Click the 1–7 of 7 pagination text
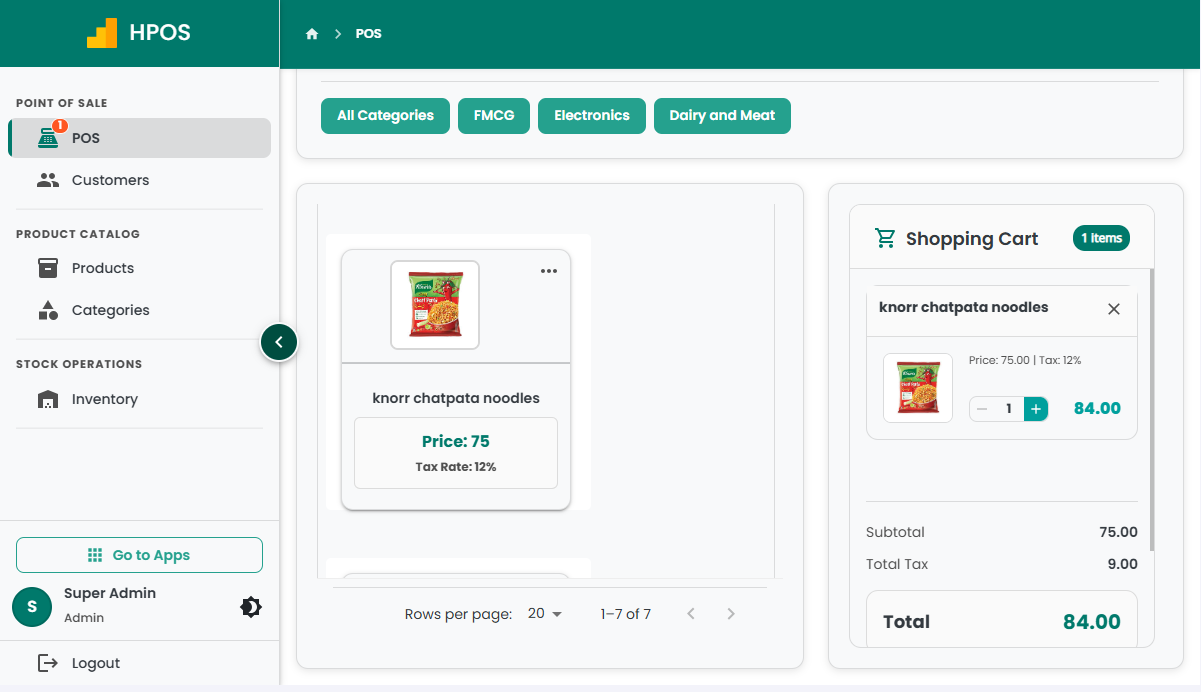 [626, 614]
